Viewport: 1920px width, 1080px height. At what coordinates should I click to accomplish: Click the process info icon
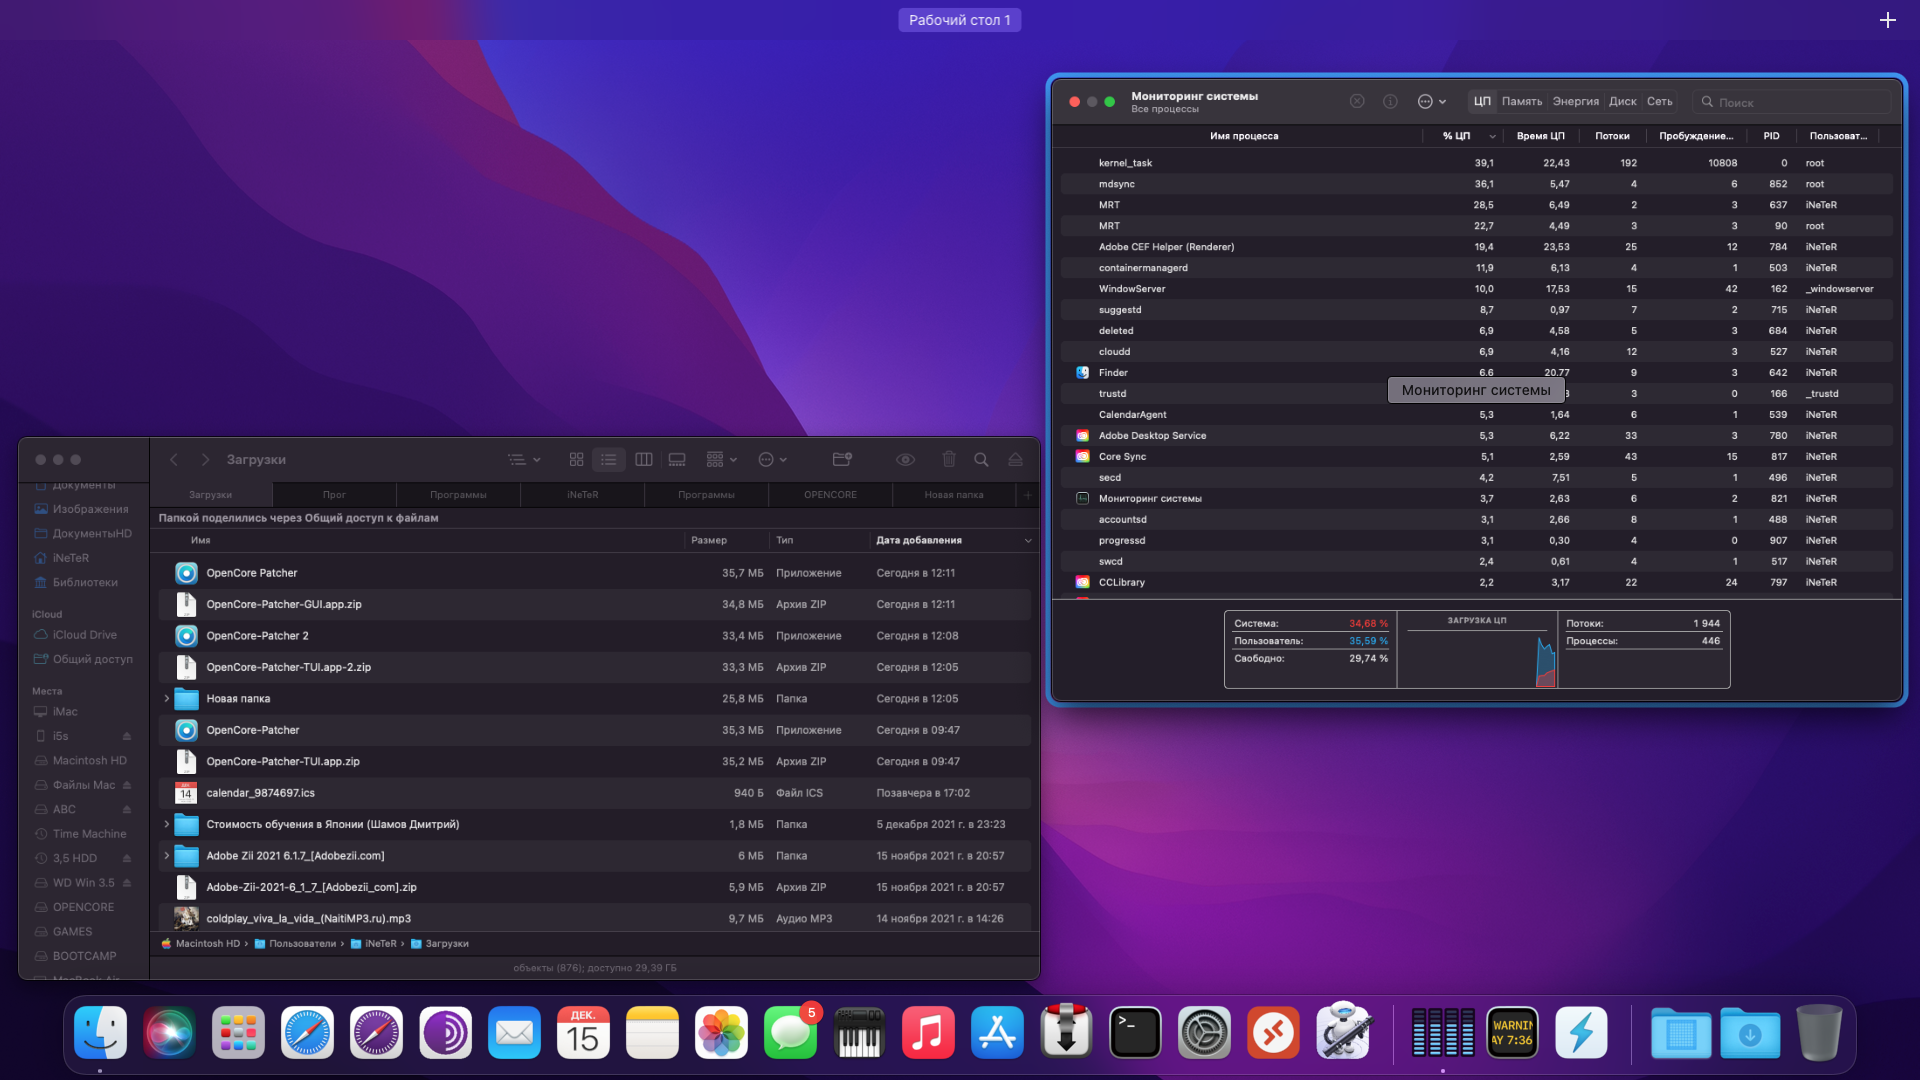(1390, 102)
